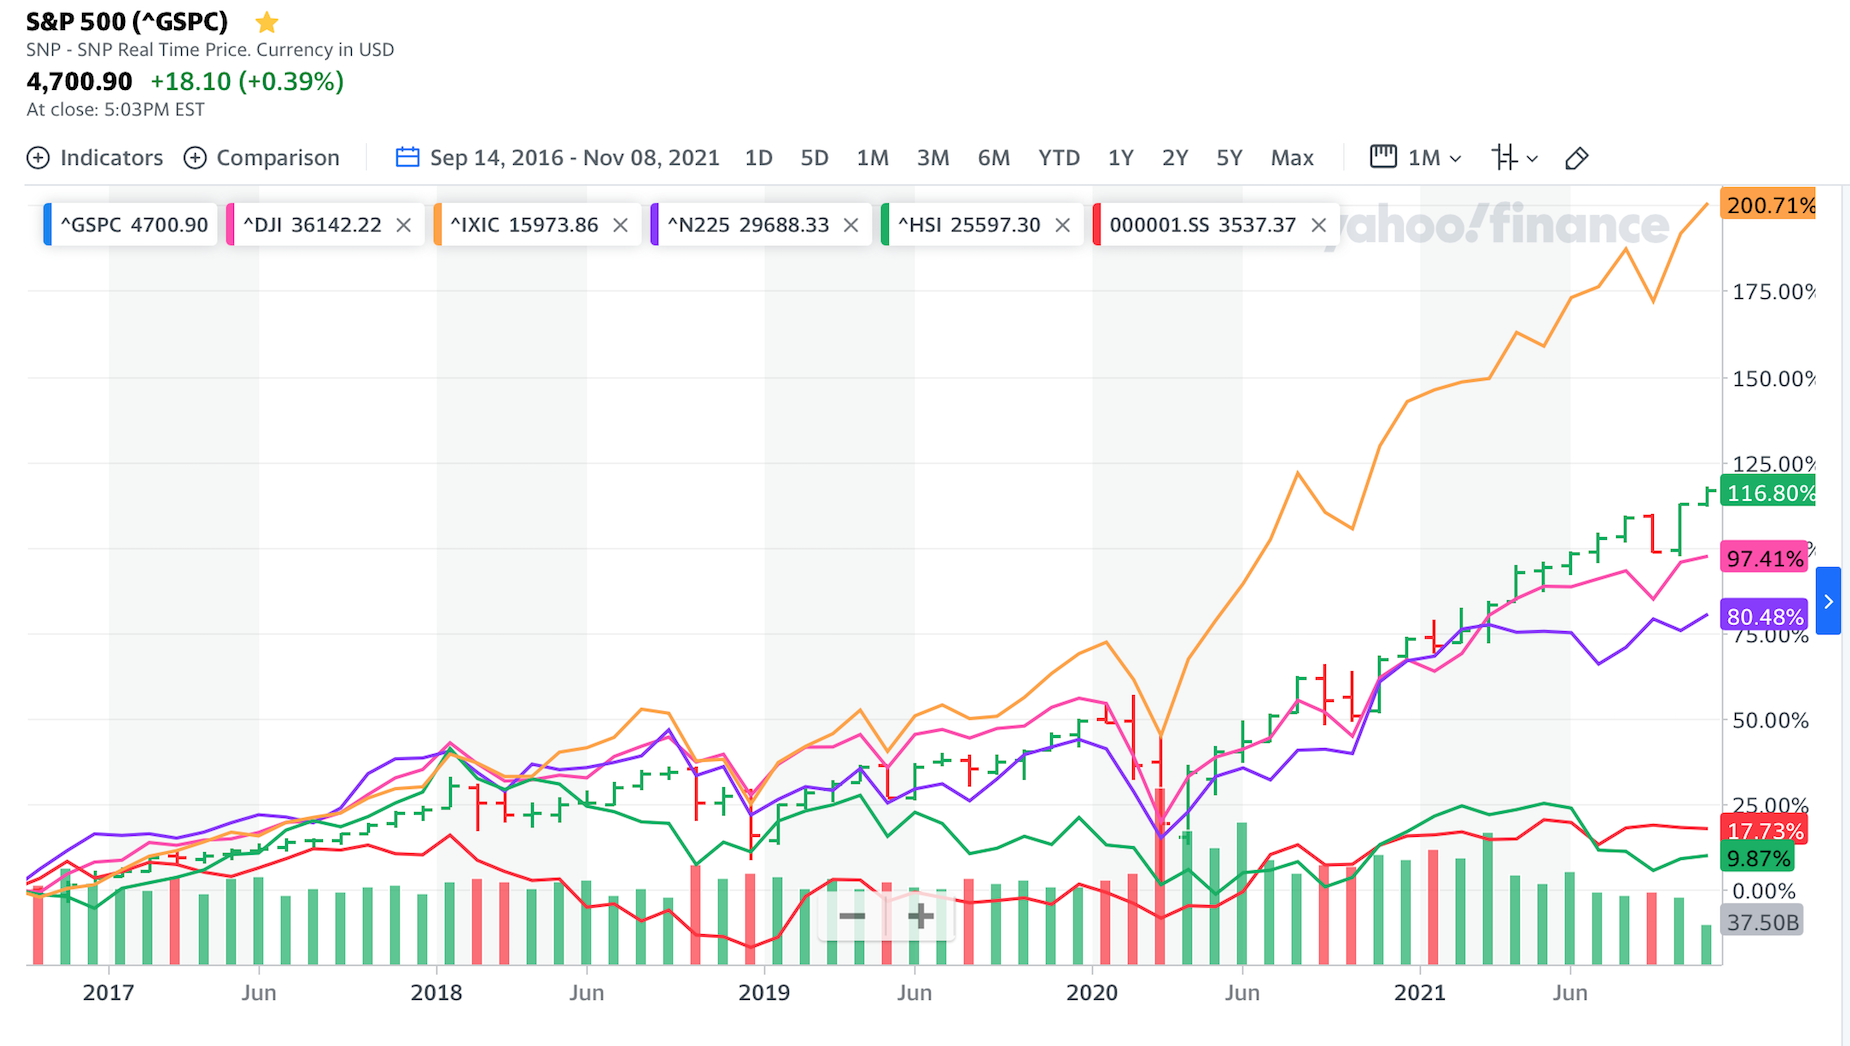Switch to the 2Y time range
1850x1046 pixels.
1175,158
